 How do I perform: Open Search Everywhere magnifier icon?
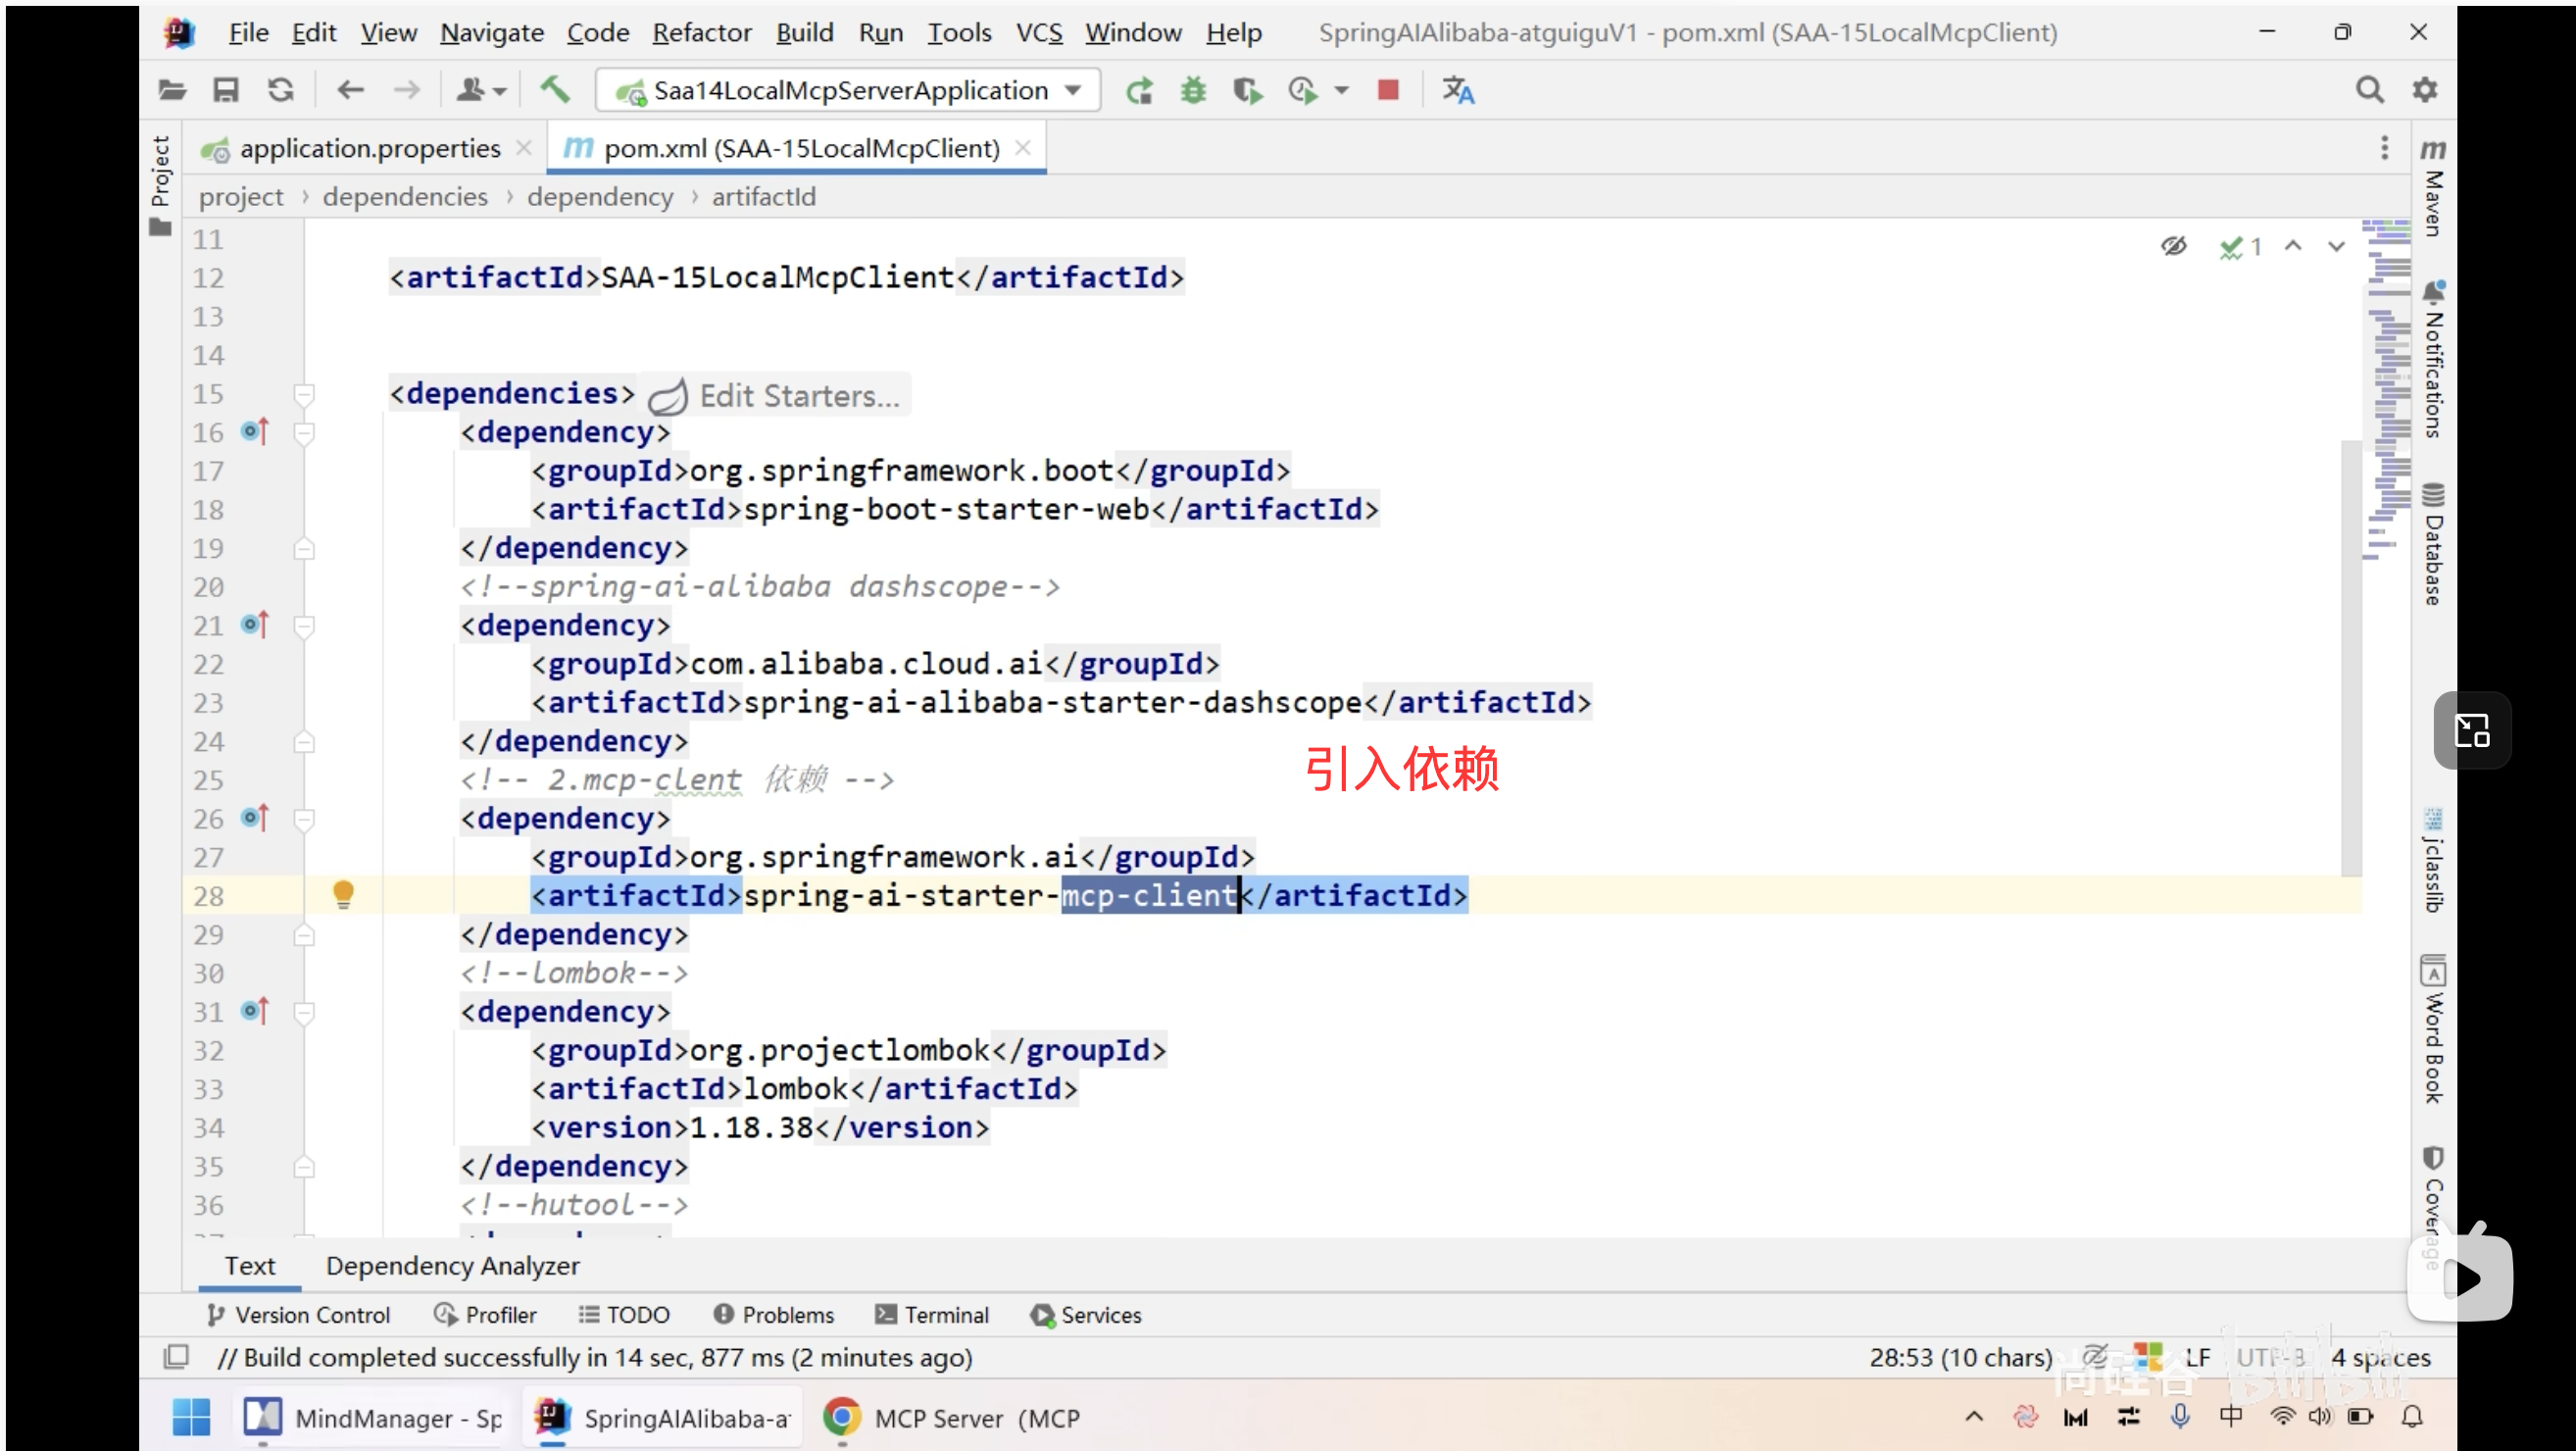coord(2369,90)
